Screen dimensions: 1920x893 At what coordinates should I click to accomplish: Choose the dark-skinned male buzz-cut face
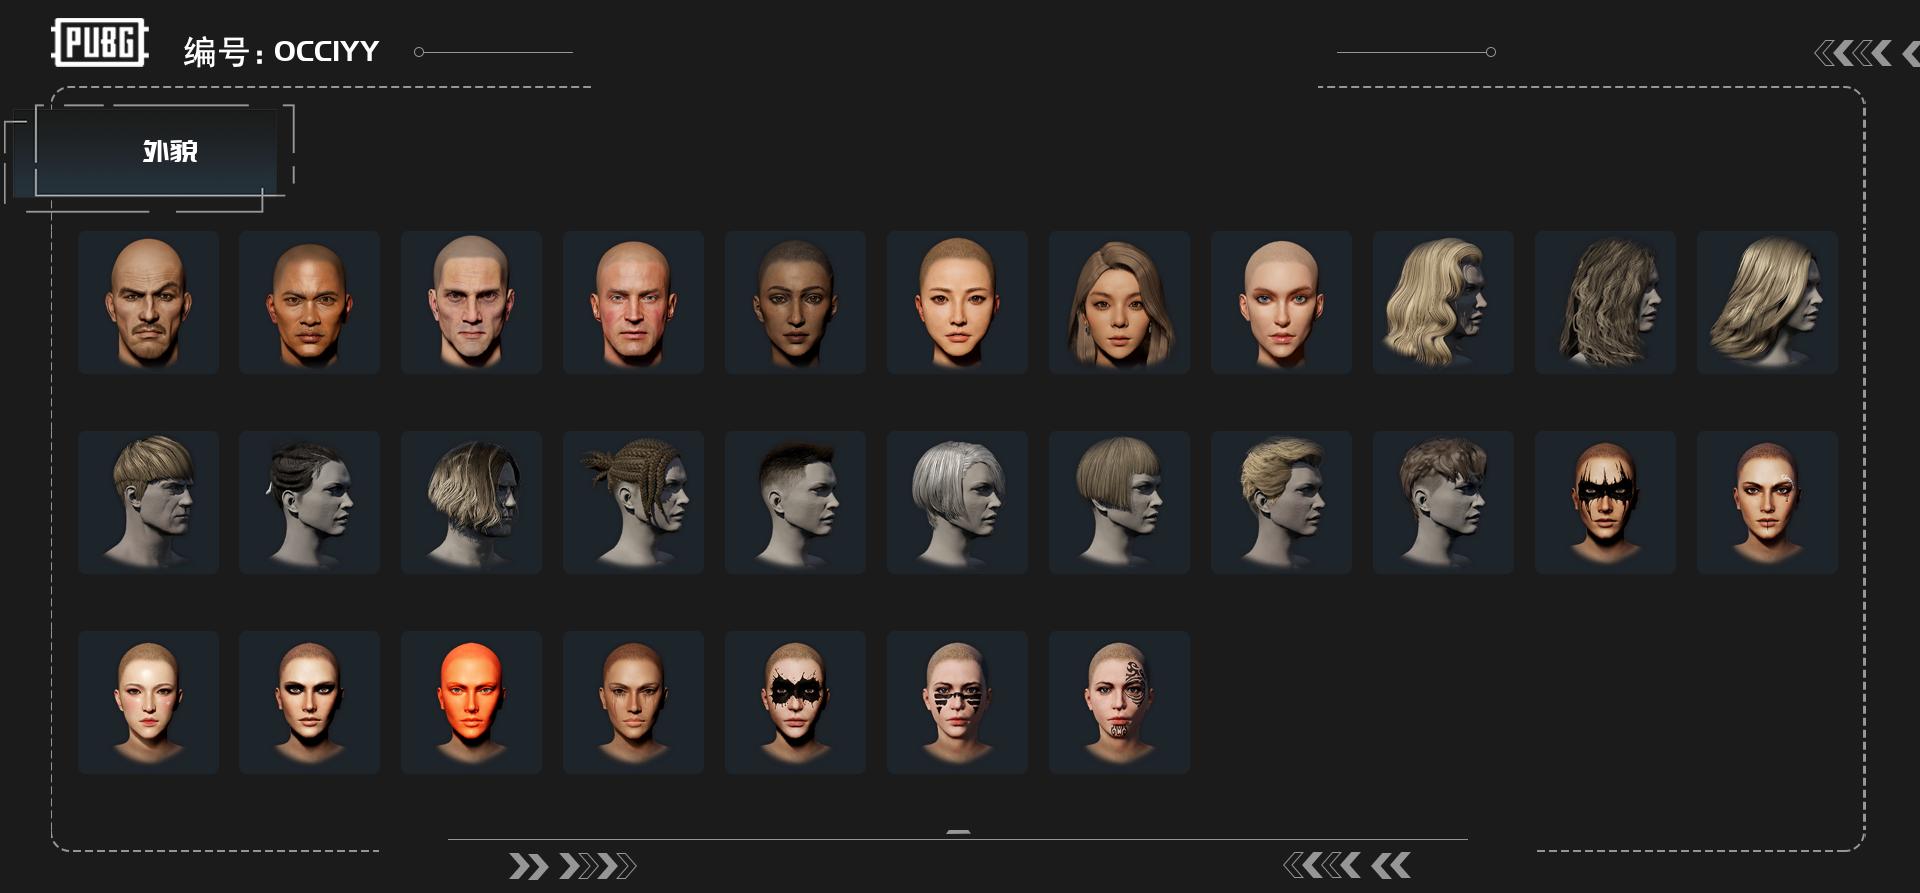coord(309,302)
